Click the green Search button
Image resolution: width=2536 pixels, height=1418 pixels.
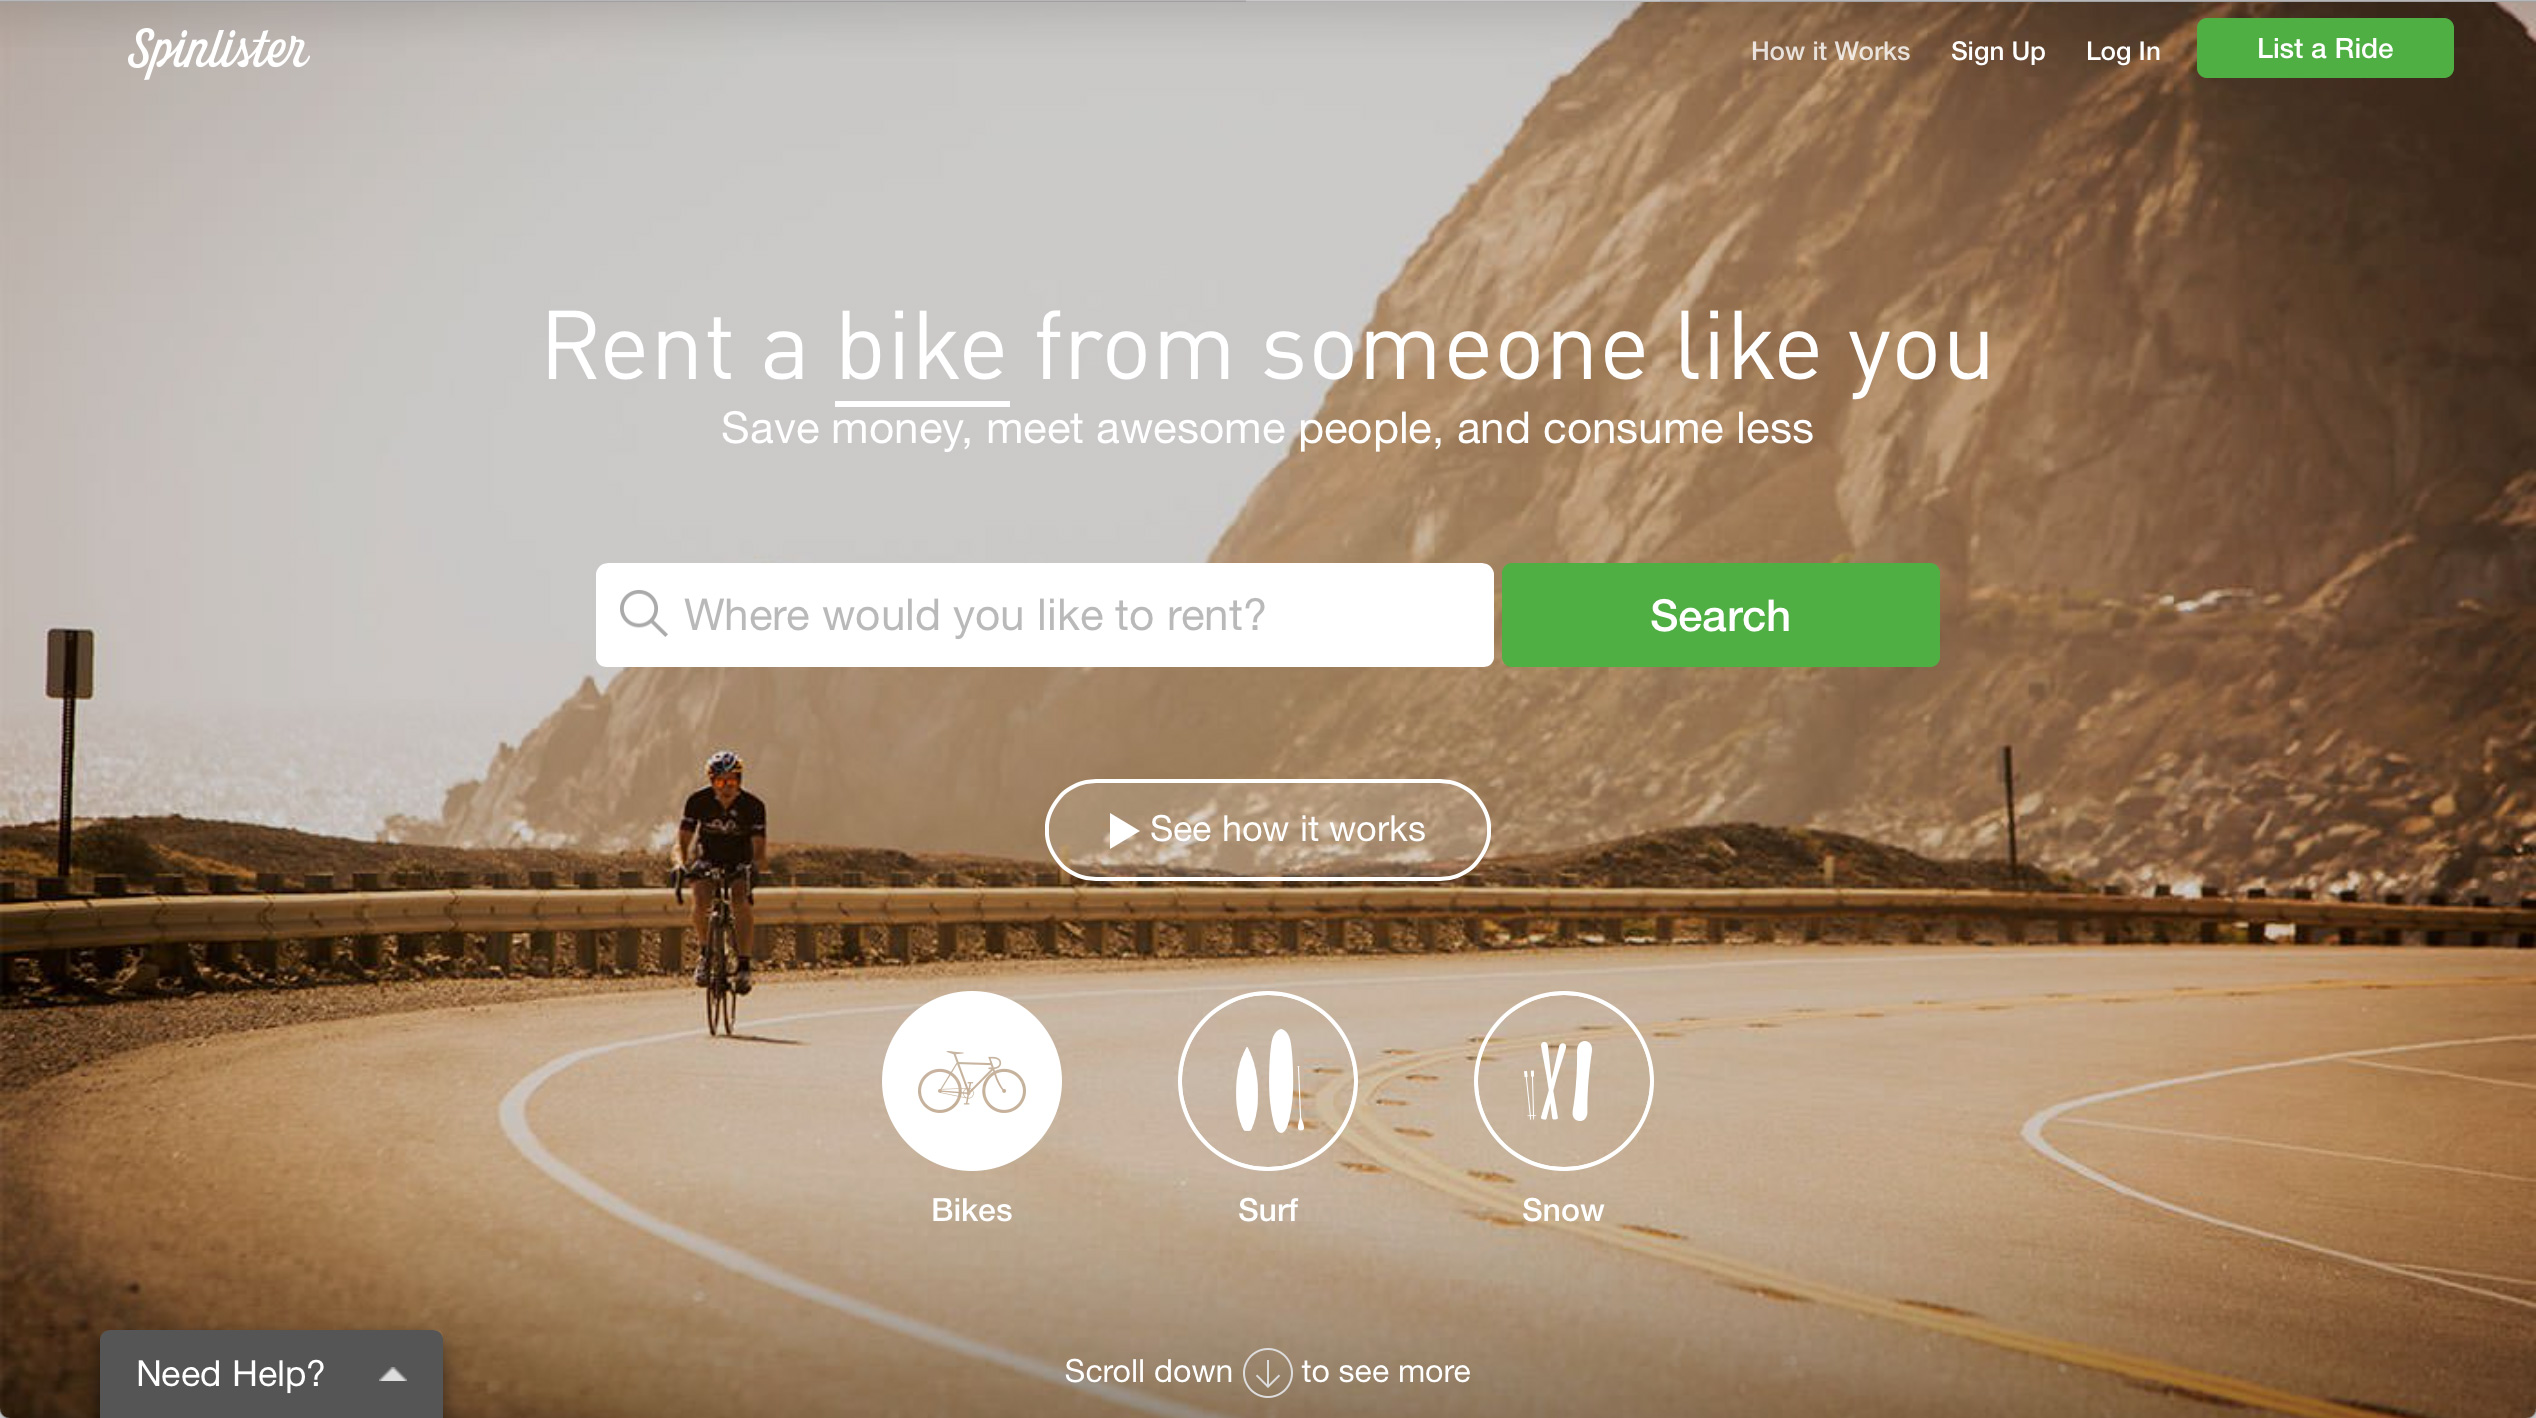1720,615
